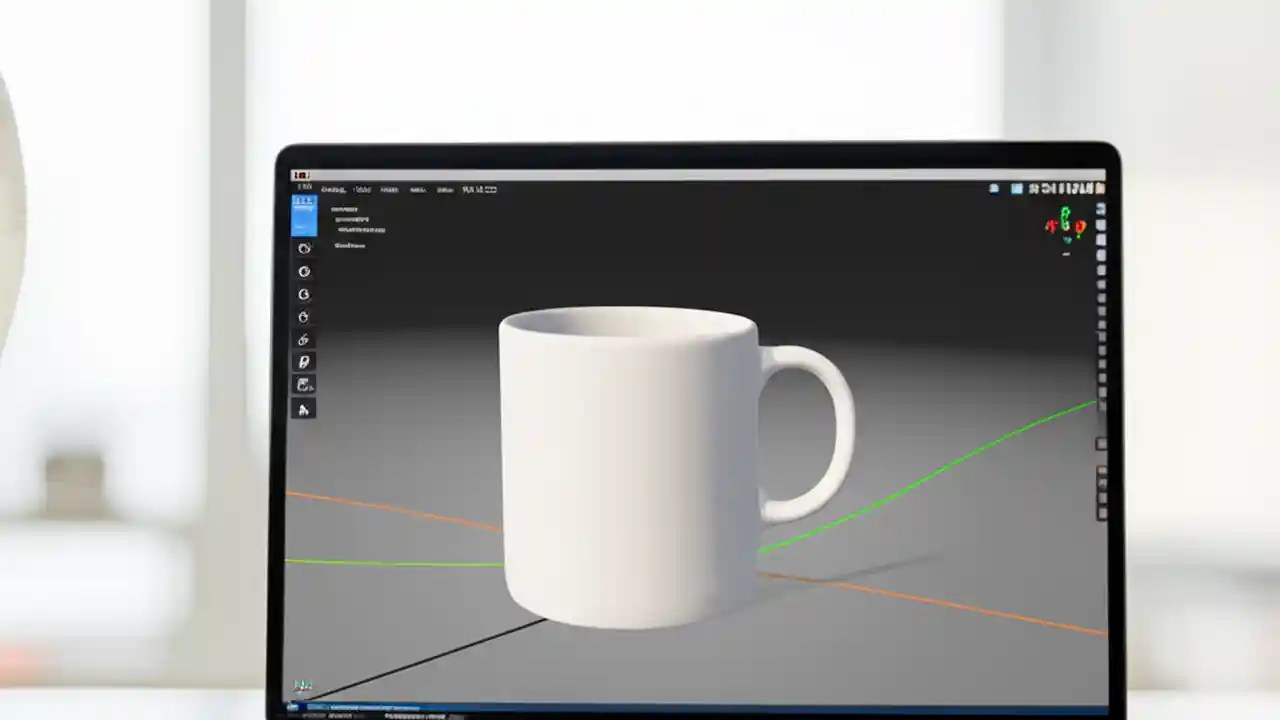Select the top rotate tool in left toolbar

[x=304, y=248]
